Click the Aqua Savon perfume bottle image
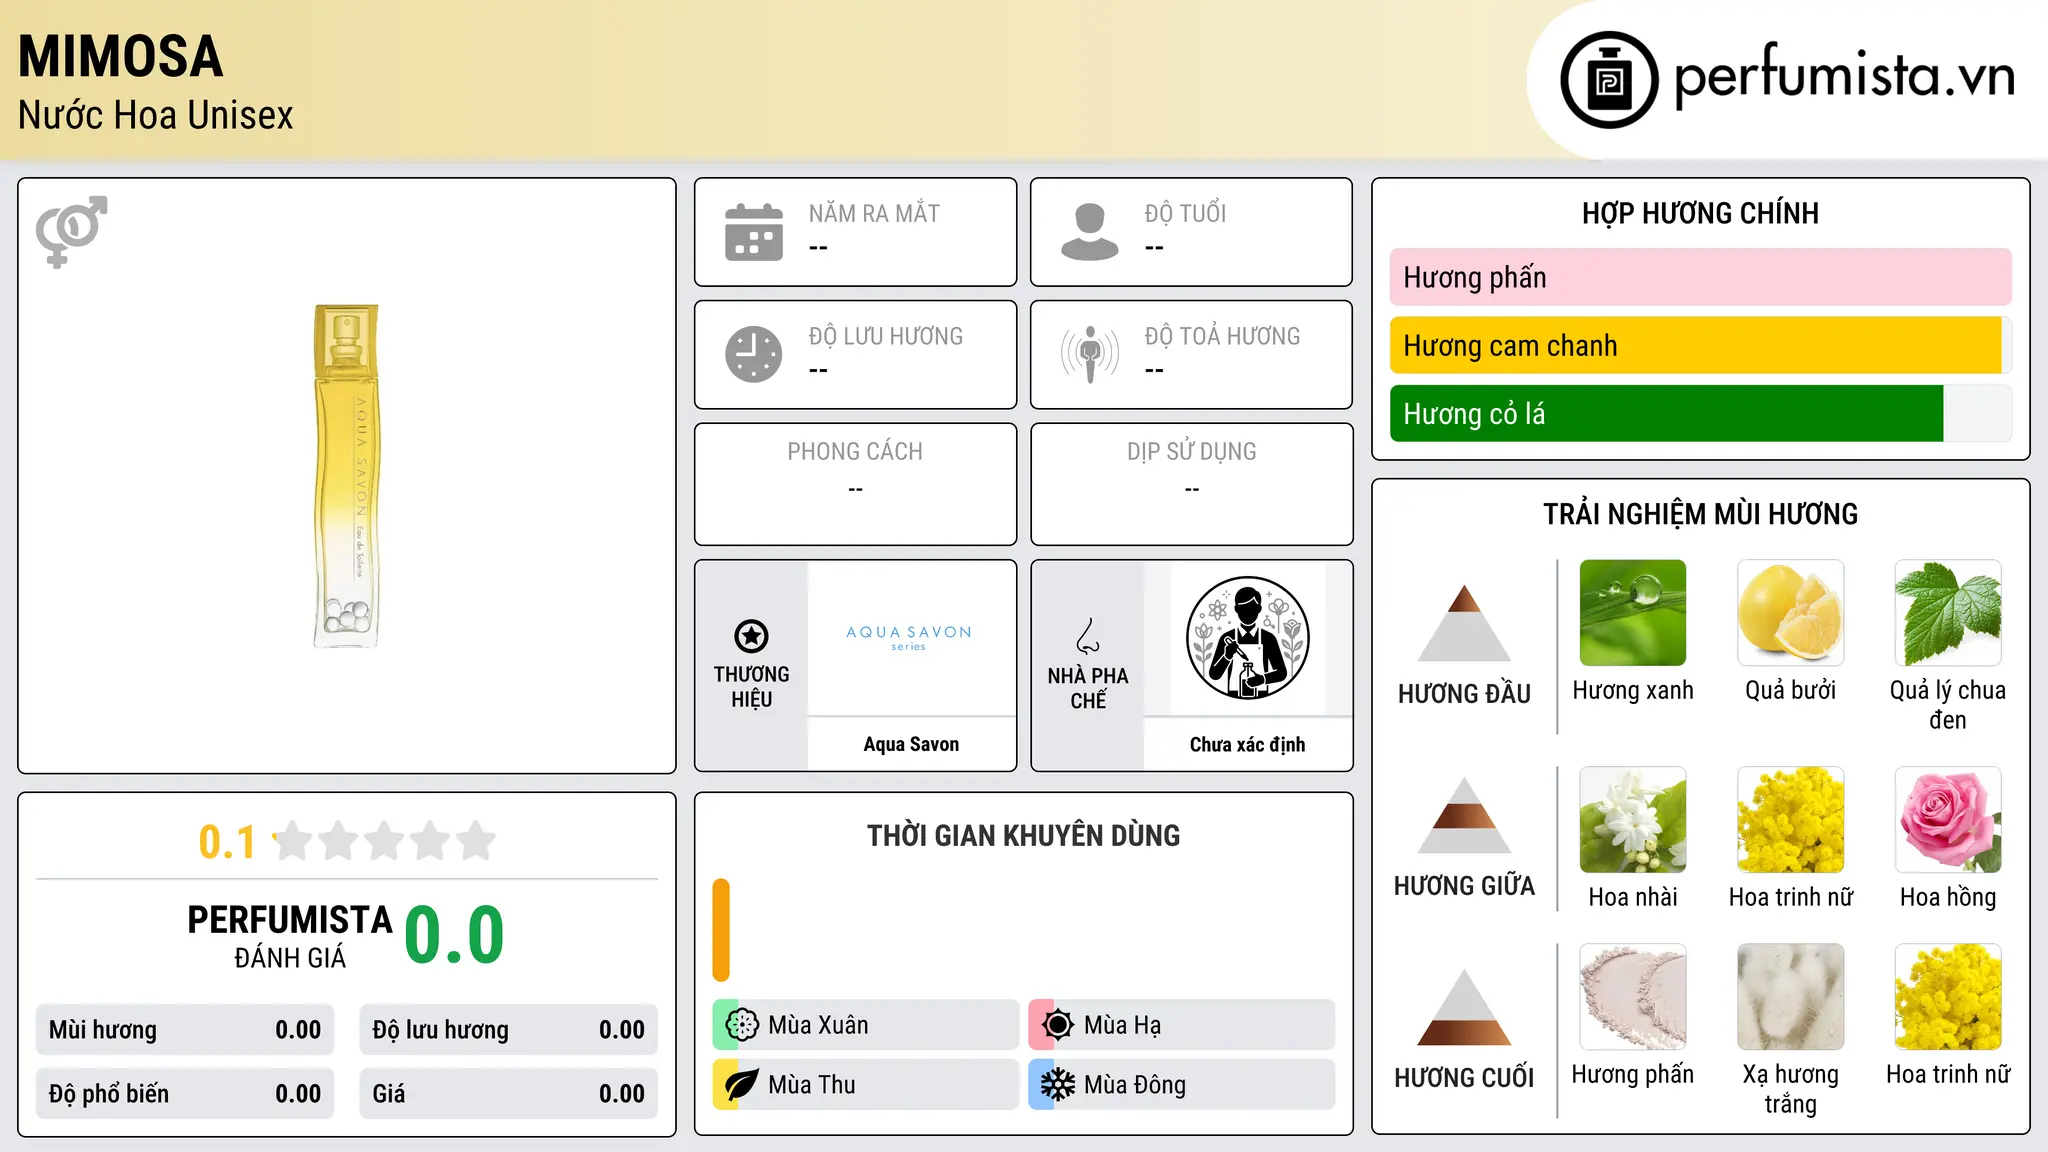This screenshot has height=1152, width=2048. click(346, 476)
